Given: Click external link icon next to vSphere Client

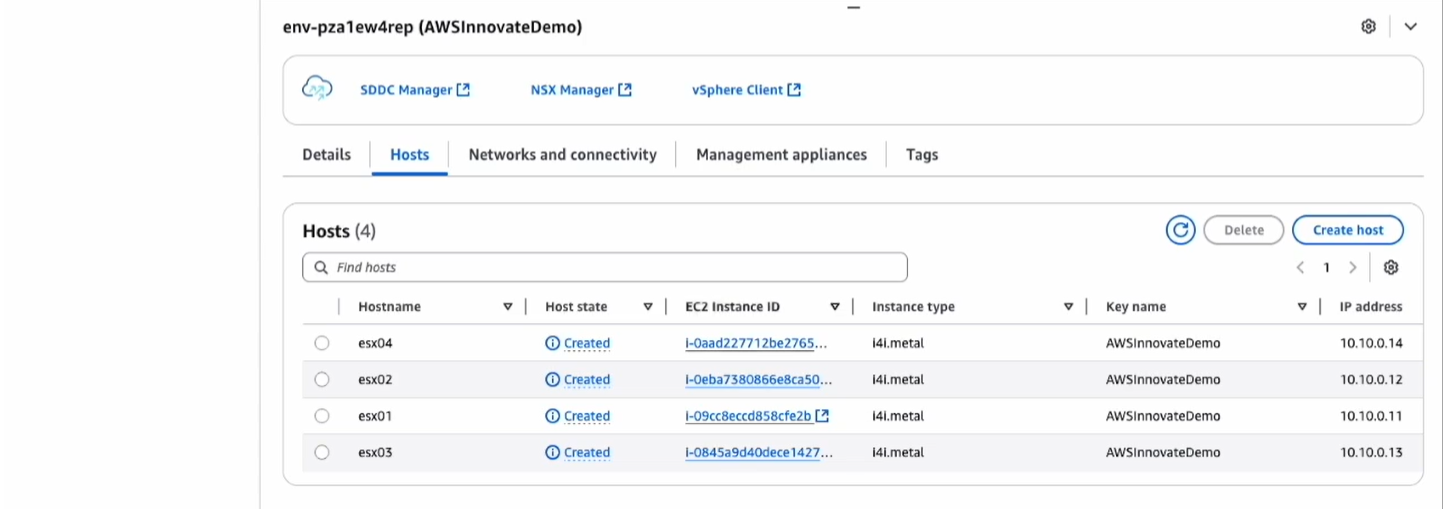Looking at the screenshot, I should (x=794, y=90).
